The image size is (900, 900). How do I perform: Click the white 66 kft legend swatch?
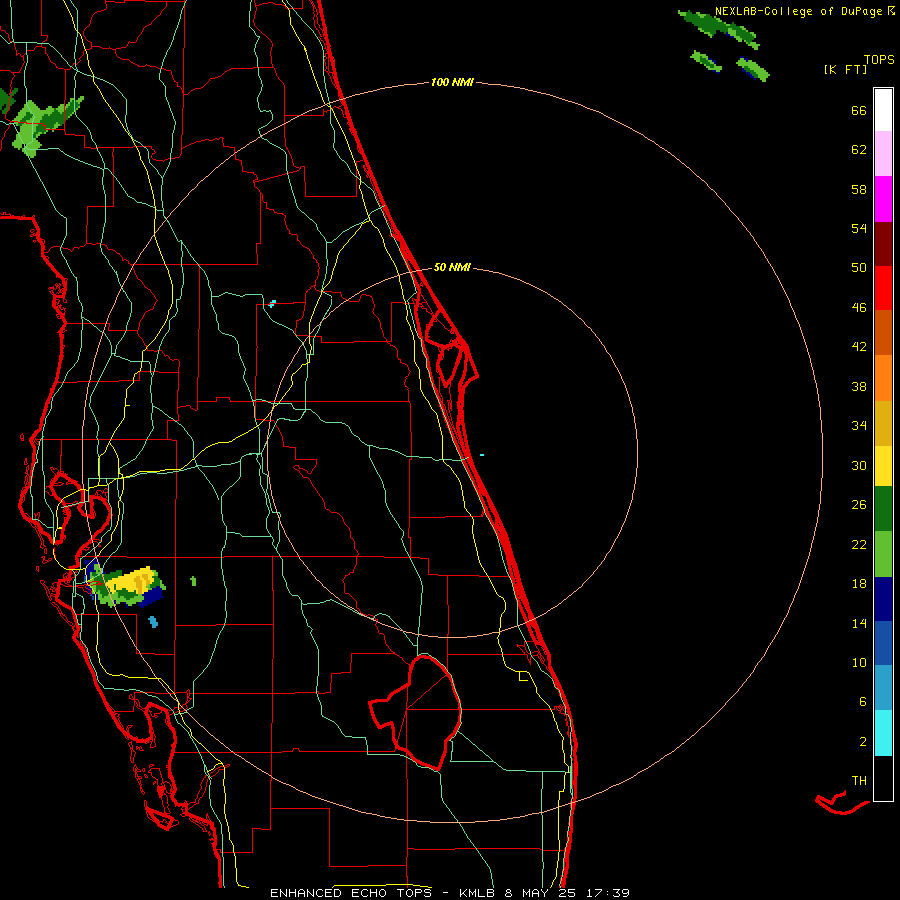pyautogui.click(x=883, y=110)
